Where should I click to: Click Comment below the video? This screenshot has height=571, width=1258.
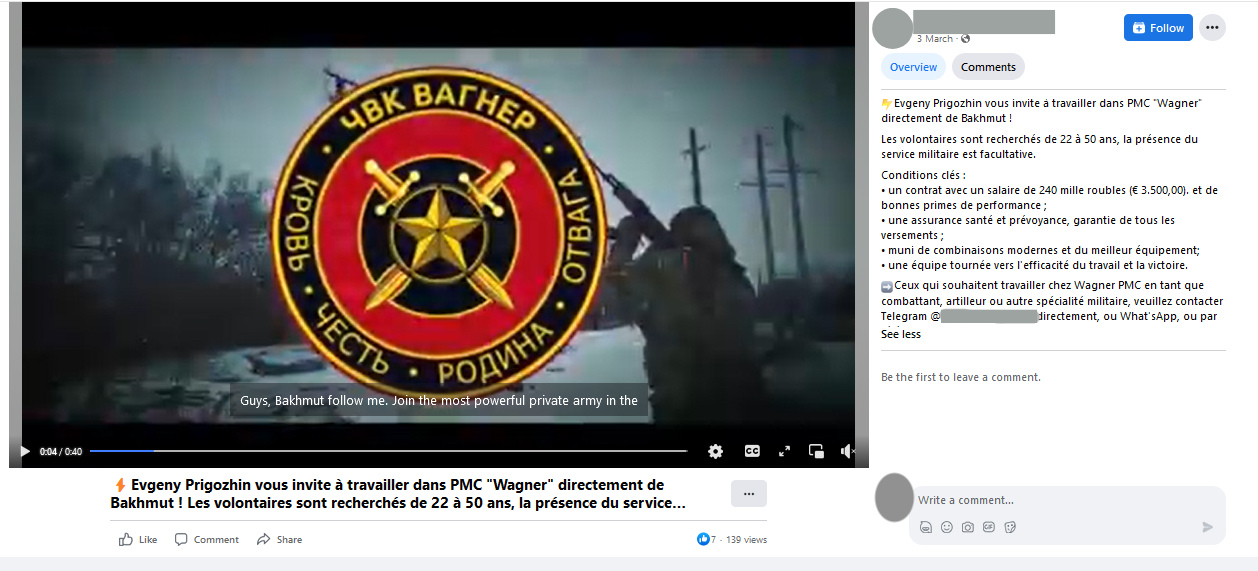(x=207, y=539)
